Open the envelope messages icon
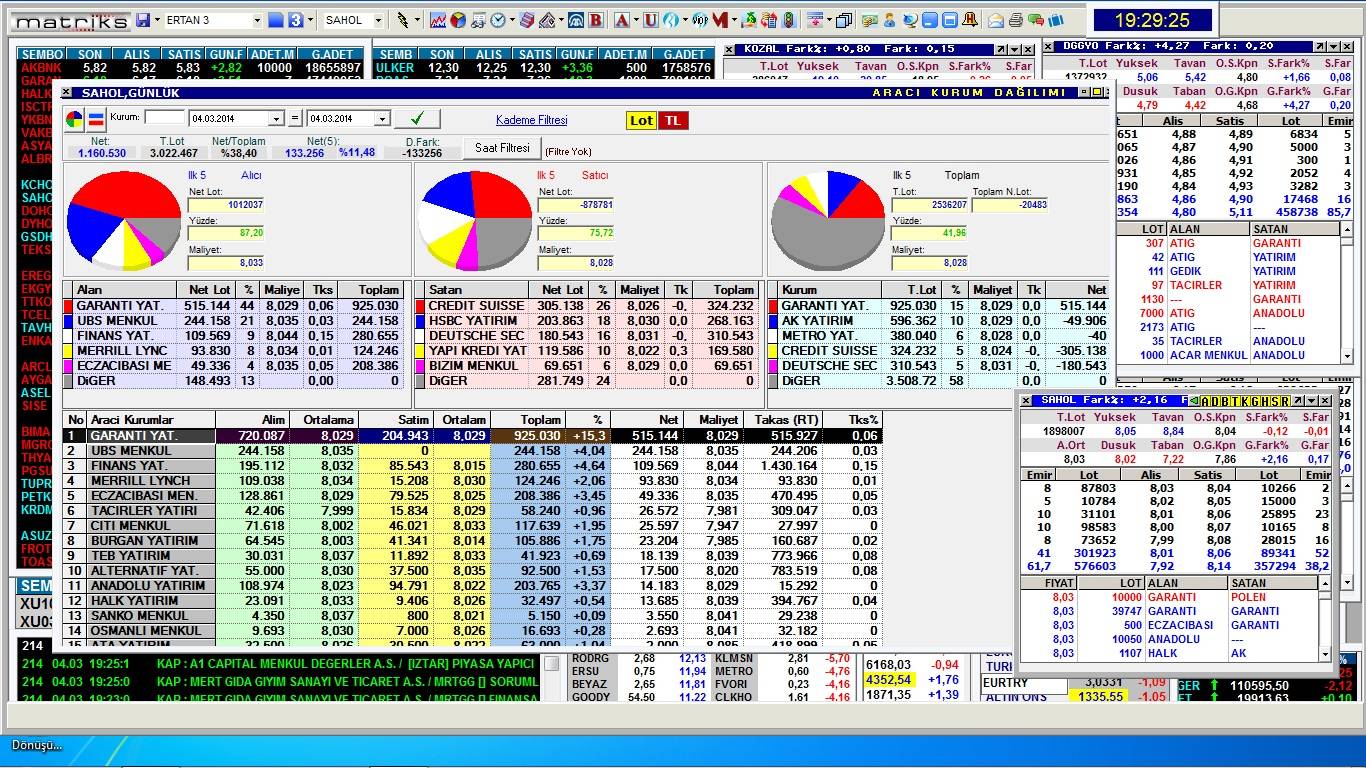Screen dimensions: 1366x768 (x=996, y=20)
